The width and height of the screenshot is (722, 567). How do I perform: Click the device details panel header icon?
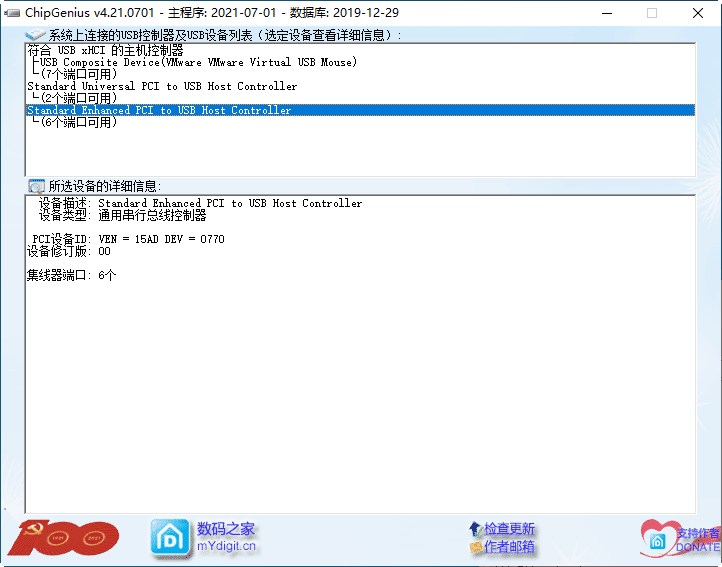coord(36,186)
